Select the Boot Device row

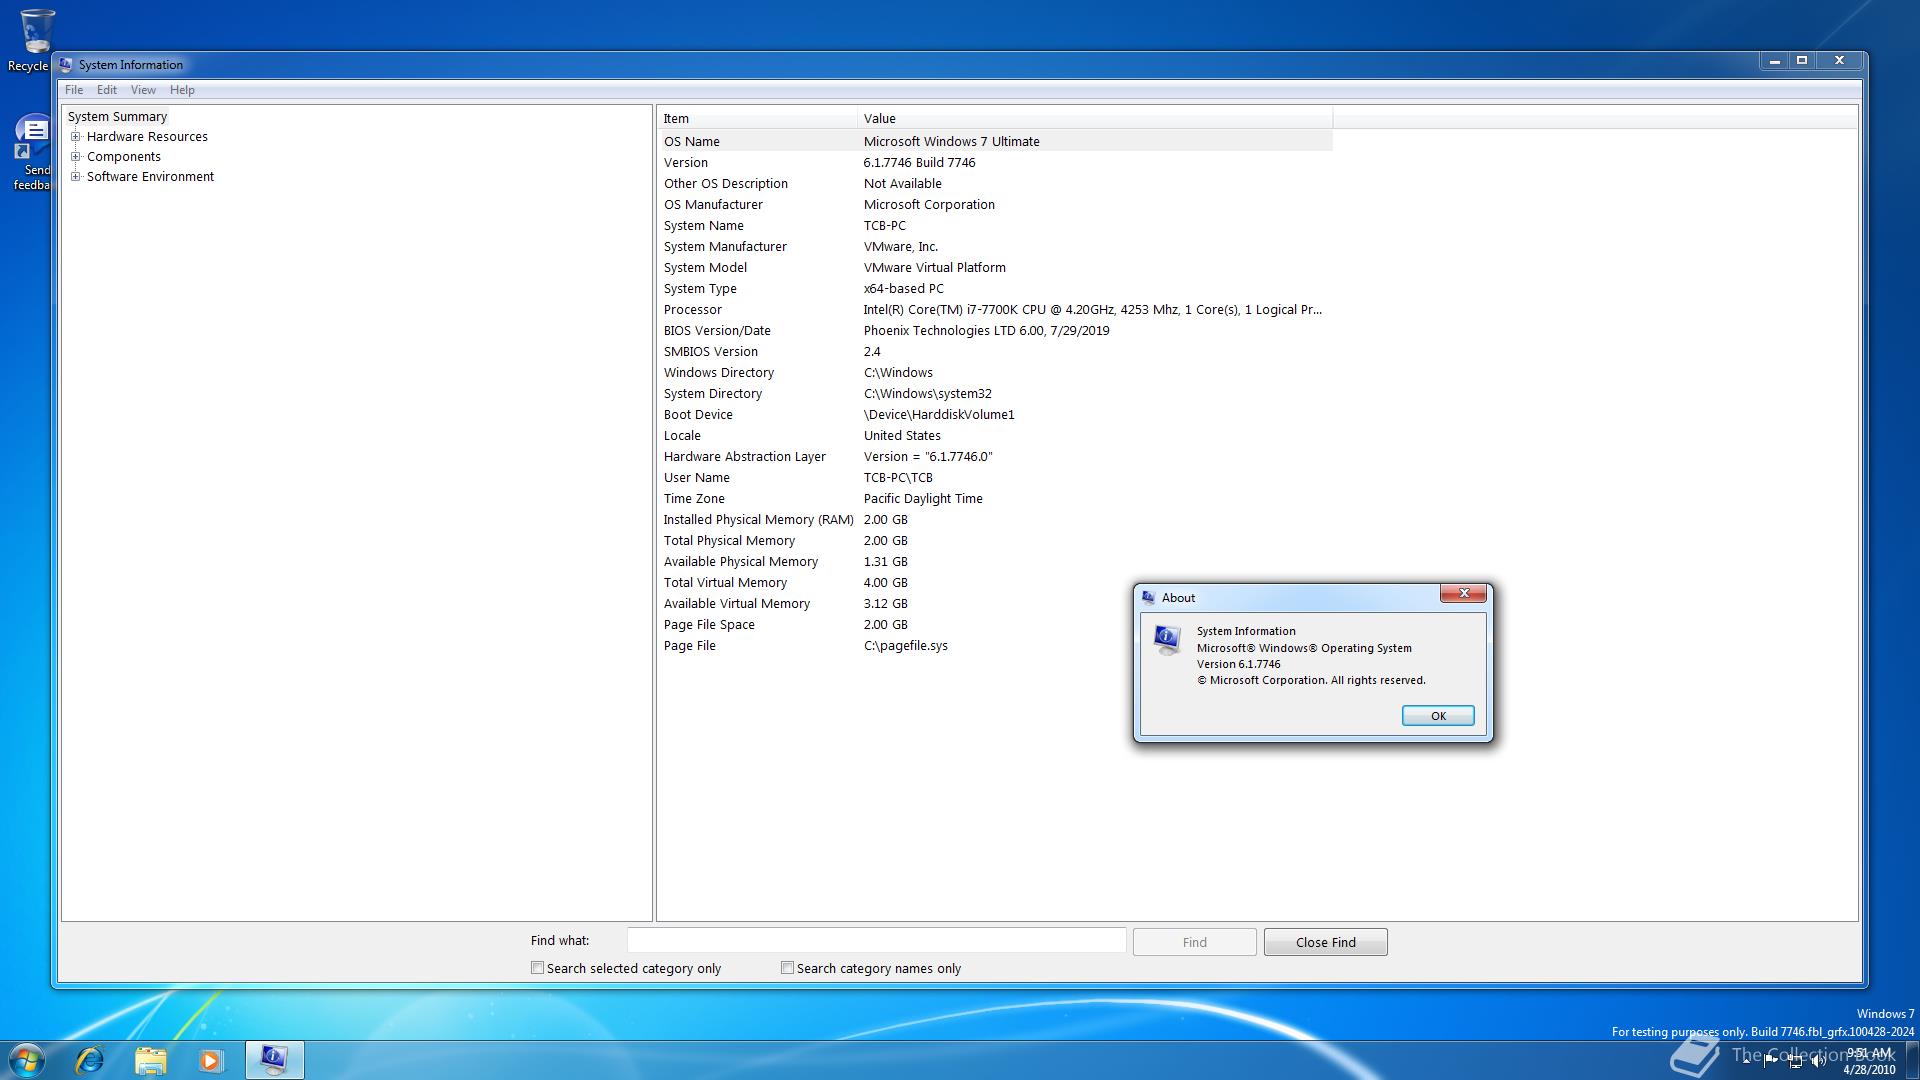996,415
